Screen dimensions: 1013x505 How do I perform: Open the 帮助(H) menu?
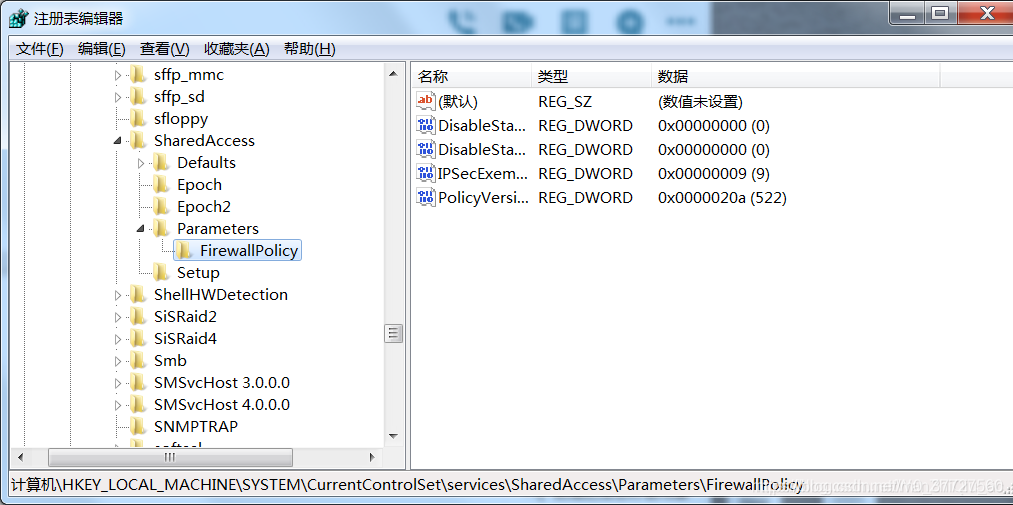point(309,49)
